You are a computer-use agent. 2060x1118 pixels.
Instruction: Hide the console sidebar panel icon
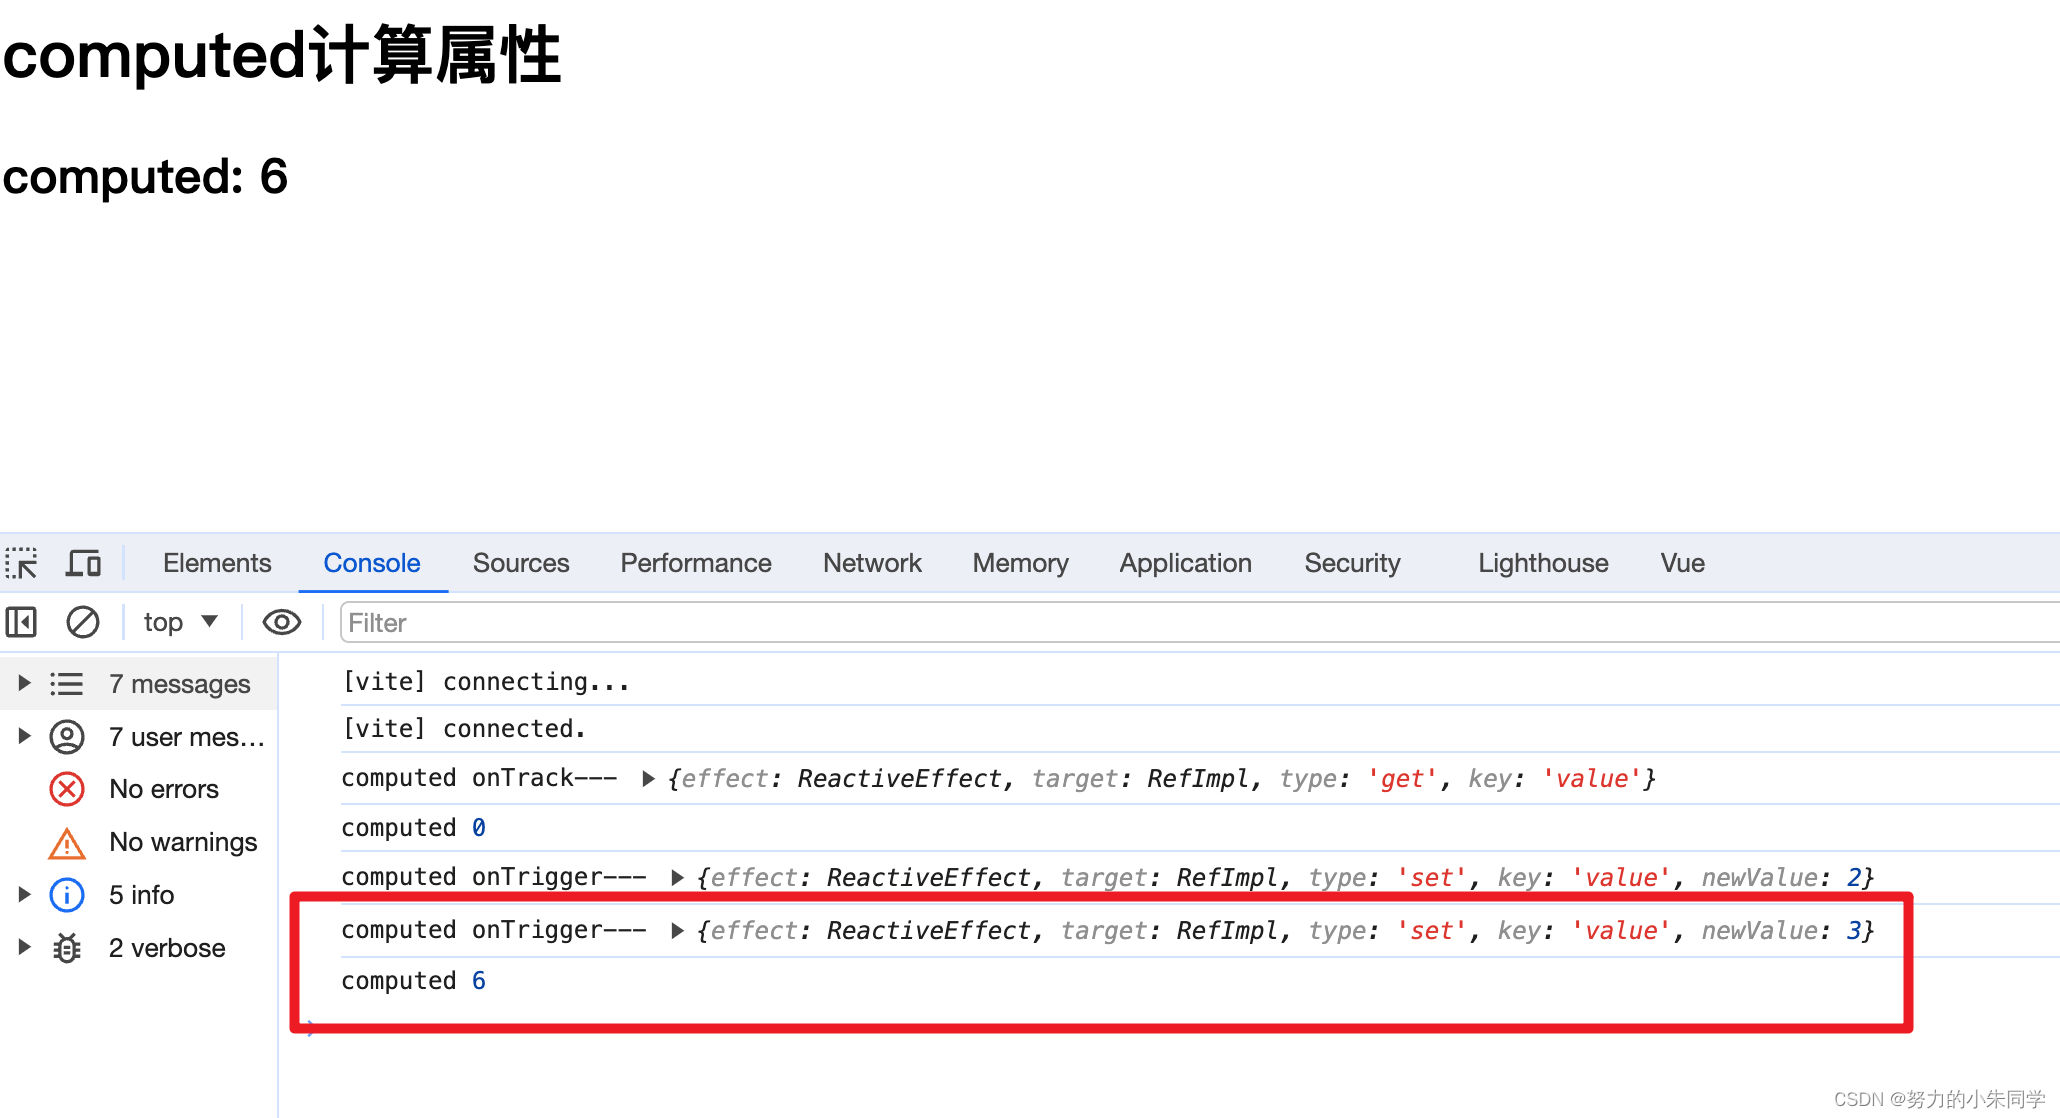21,622
